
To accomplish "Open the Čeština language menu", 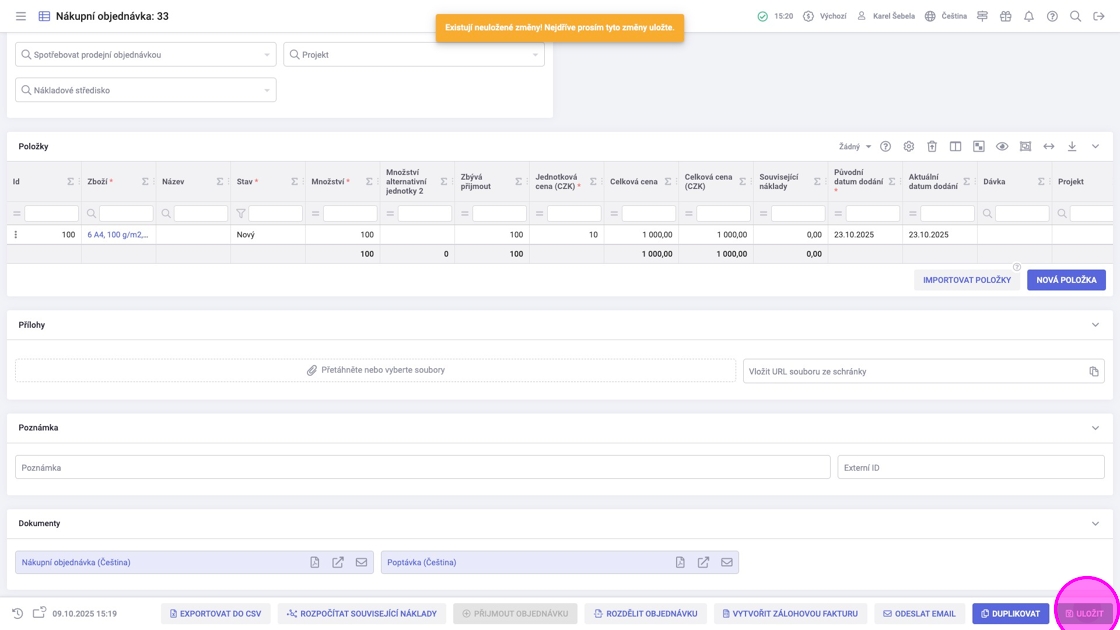I will tap(945, 16).
